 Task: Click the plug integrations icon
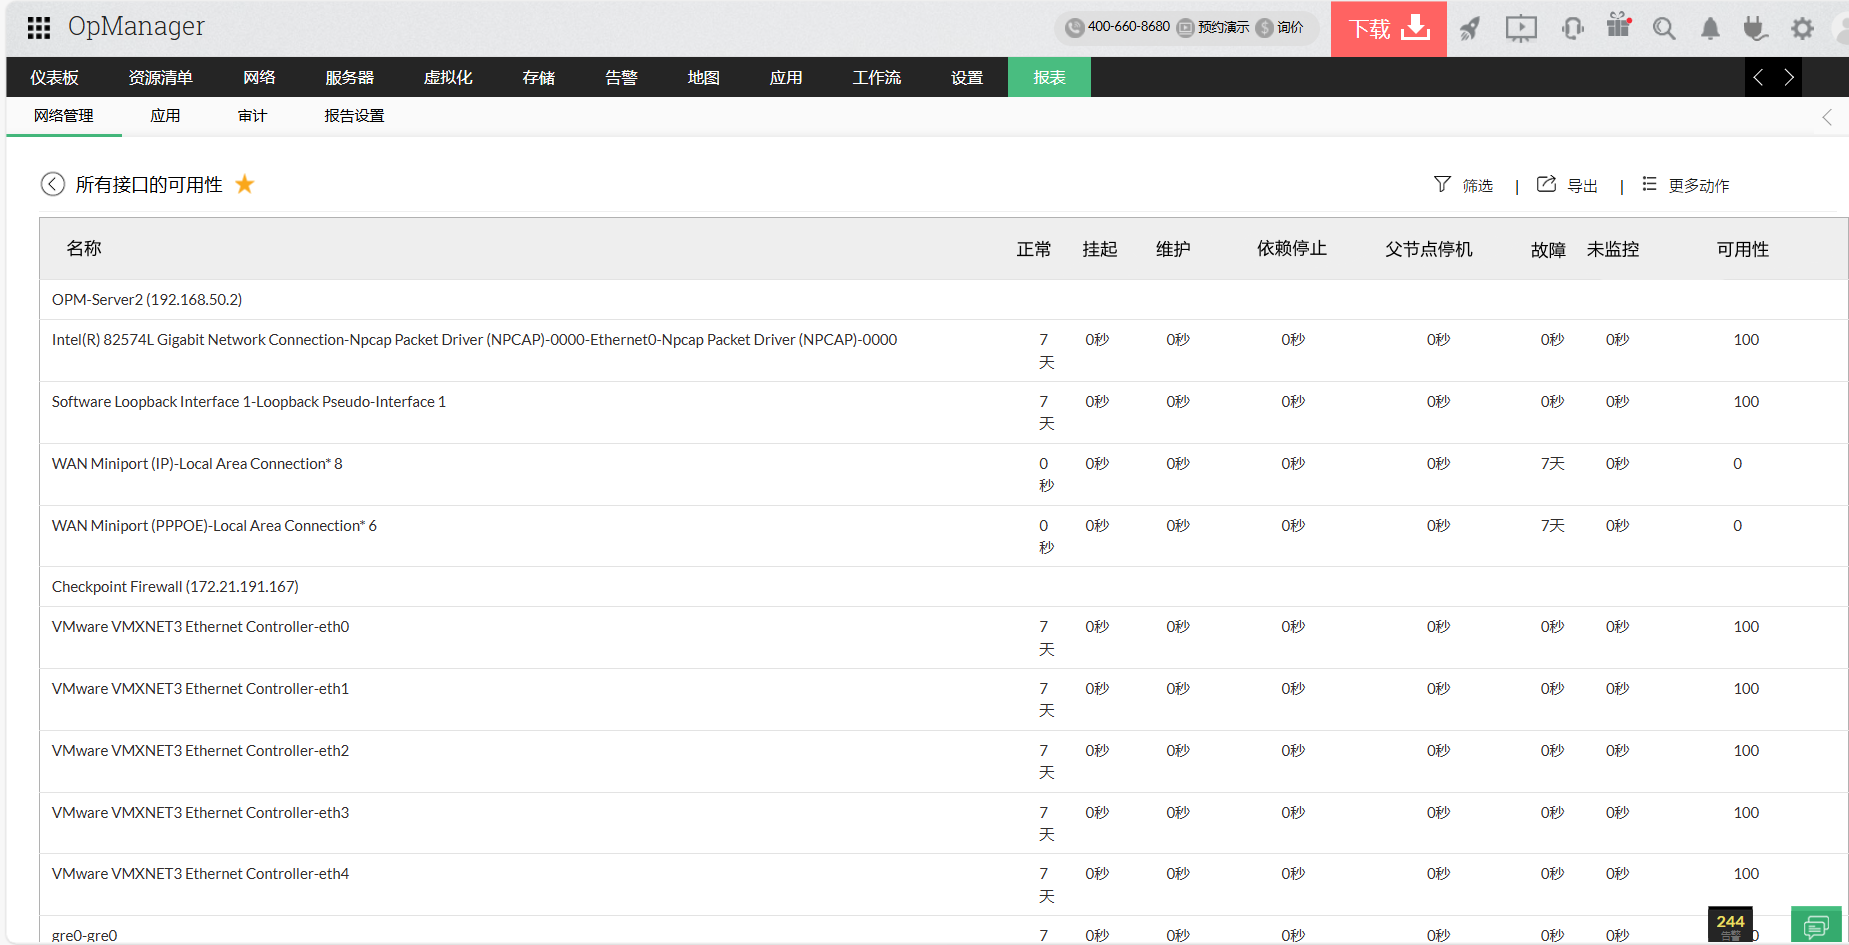pos(1755,28)
